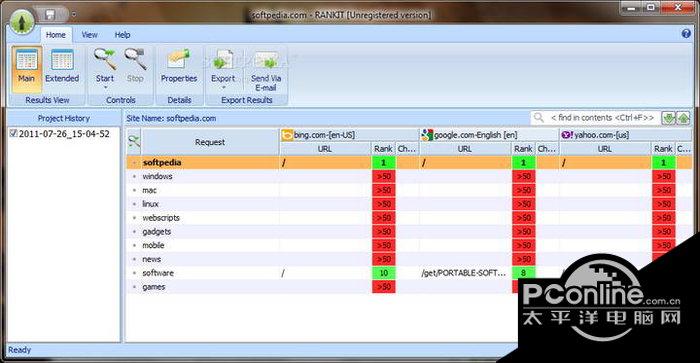Toggle the 2011-07-26_15-04-52 history checkbox
Viewport: 700px width, 363px height.
point(13,133)
